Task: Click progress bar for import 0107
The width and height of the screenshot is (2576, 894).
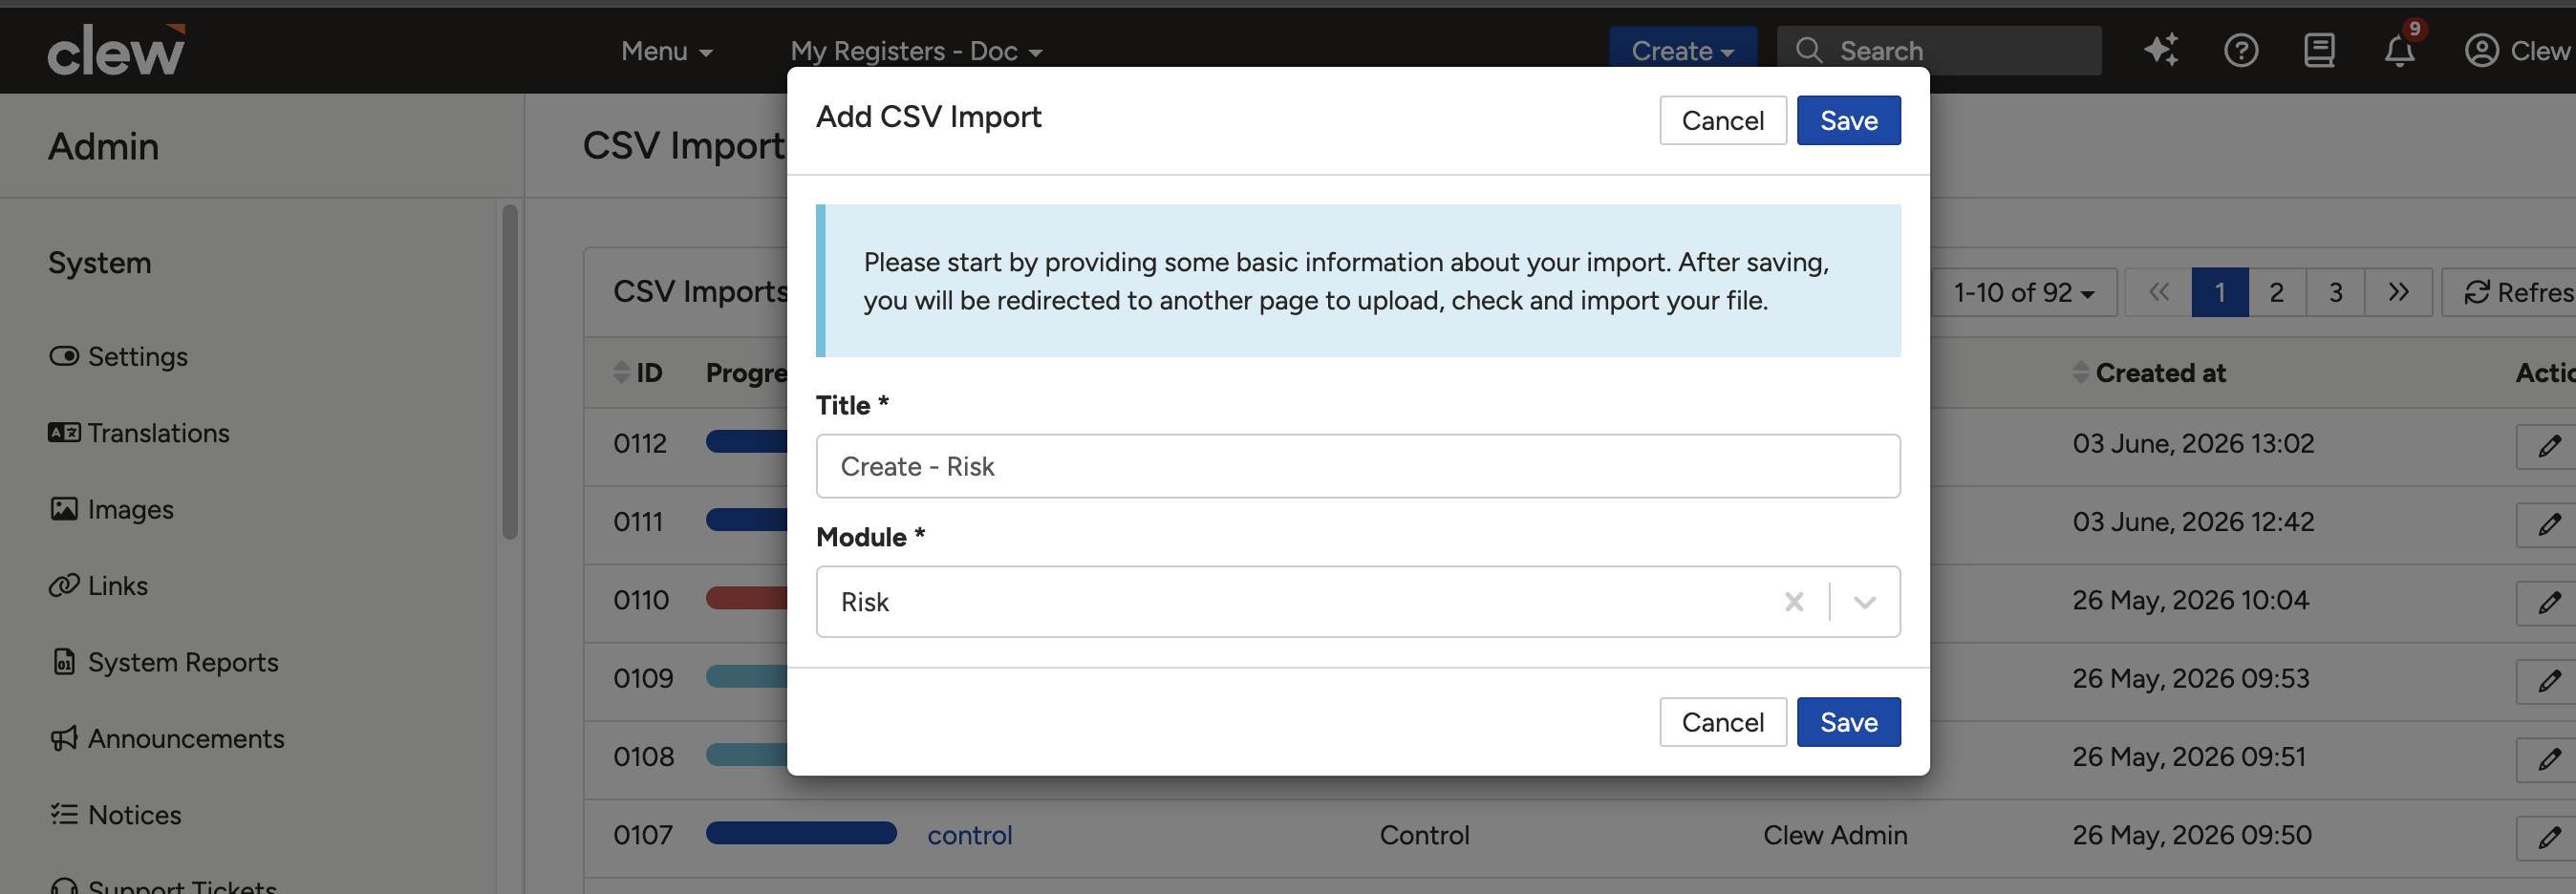Action: [801, 833]
